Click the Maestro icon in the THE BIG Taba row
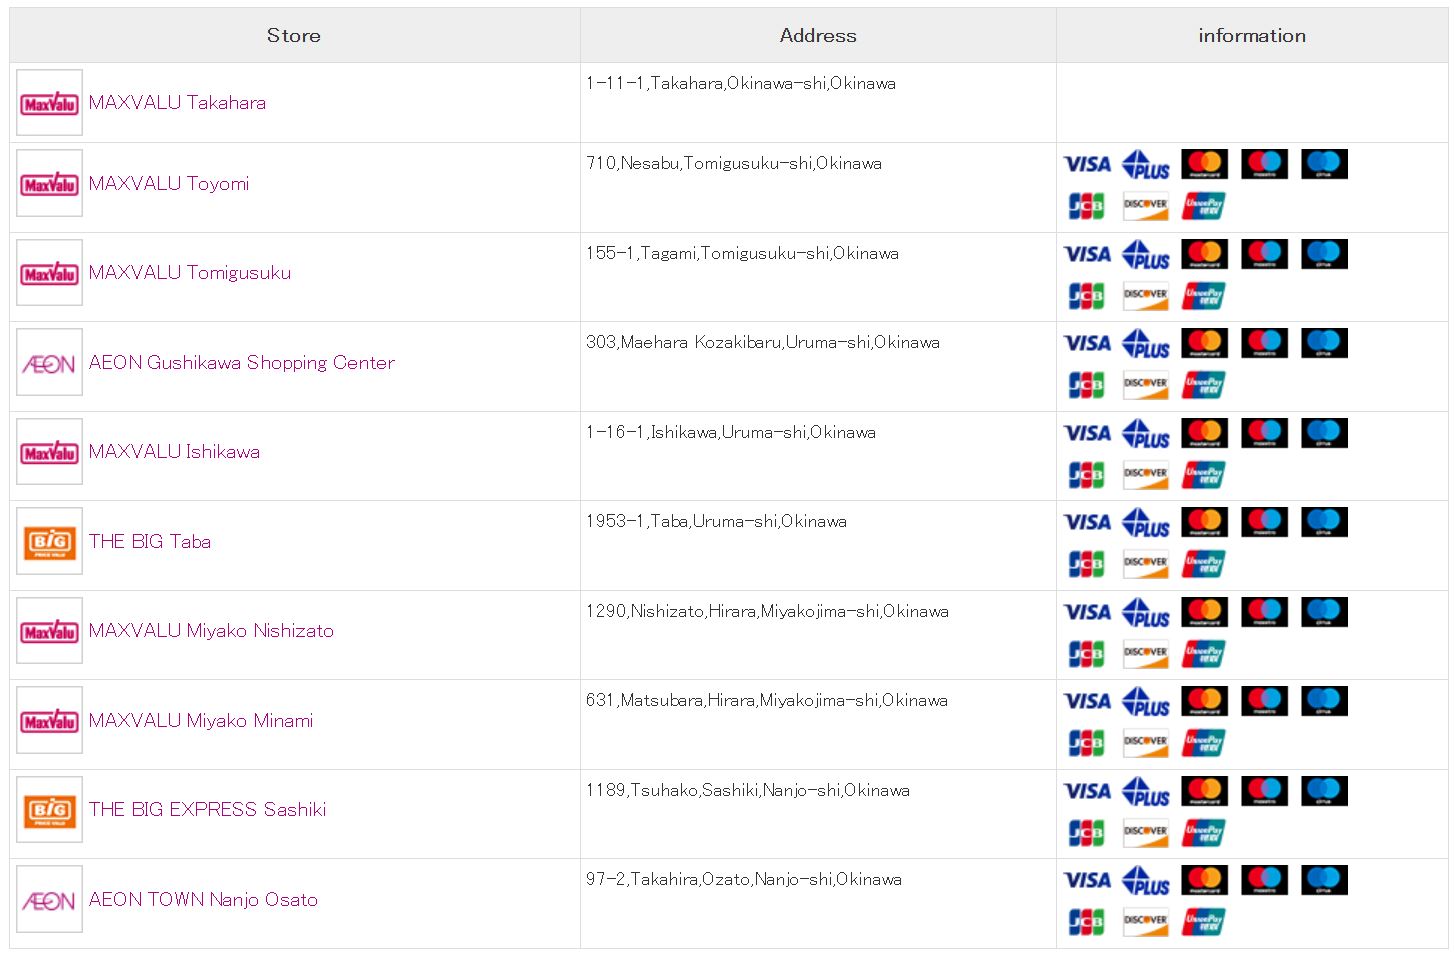1454x953 pixels. [1265, 522]
